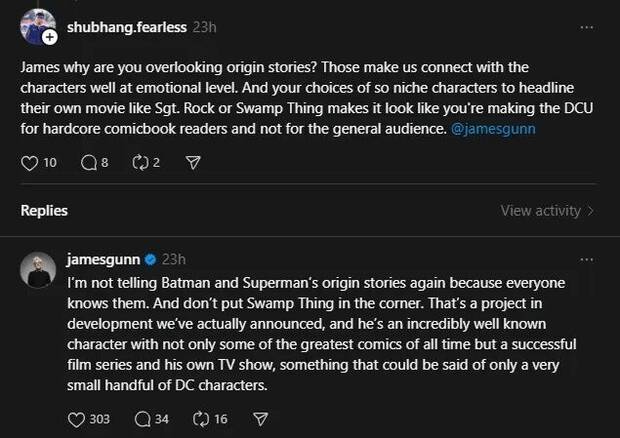
Task: Share jamesgunn's reply via send icon
Action: (x=260, y=419)
